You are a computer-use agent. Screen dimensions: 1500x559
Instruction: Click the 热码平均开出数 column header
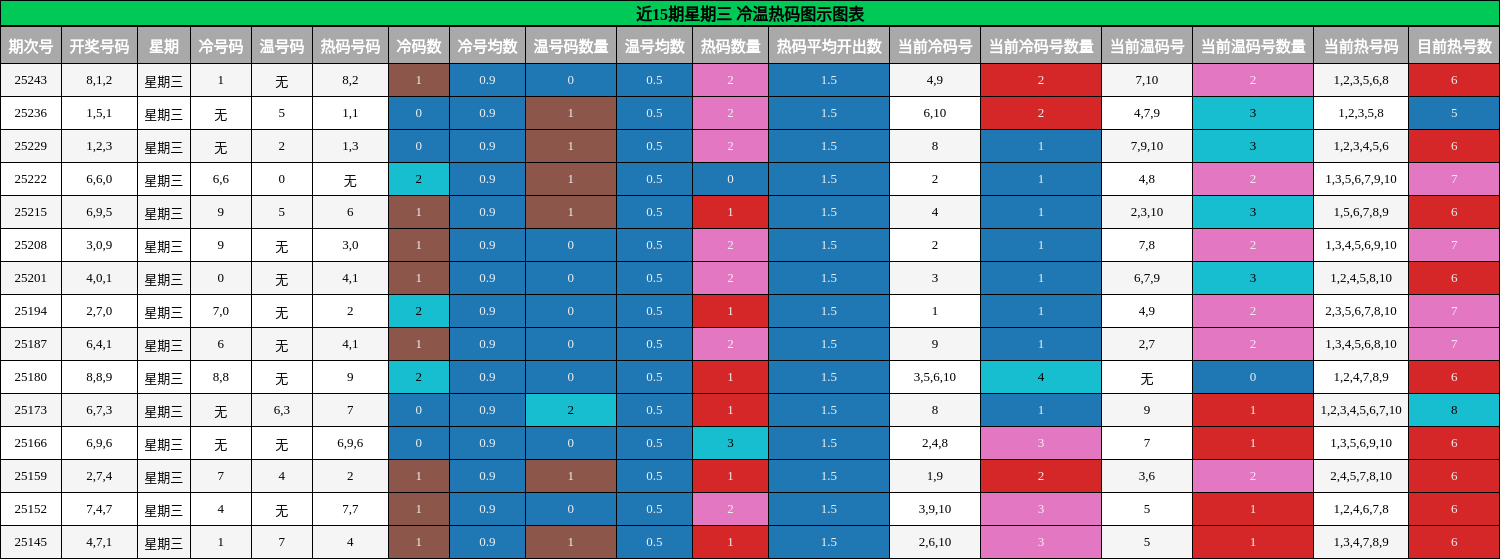pos(829,45)
